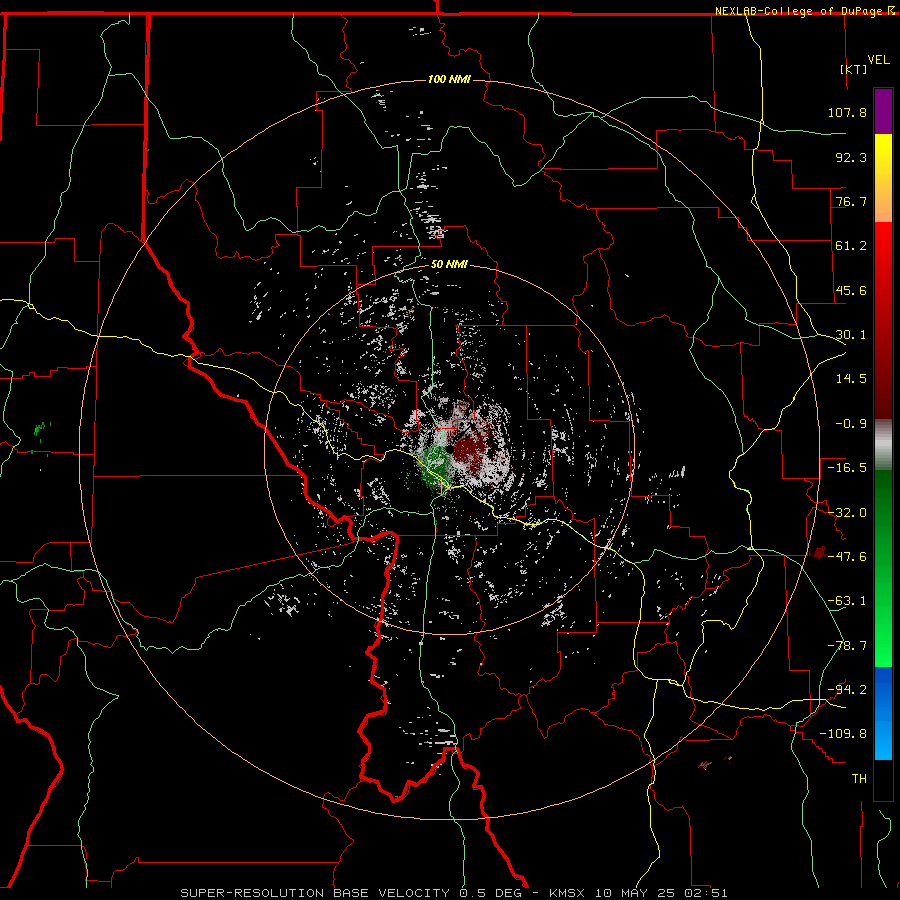The width and height of the screenshot is (900, 900).
Task: Click the 100 NMI range ring label
Action: point(449,79)
